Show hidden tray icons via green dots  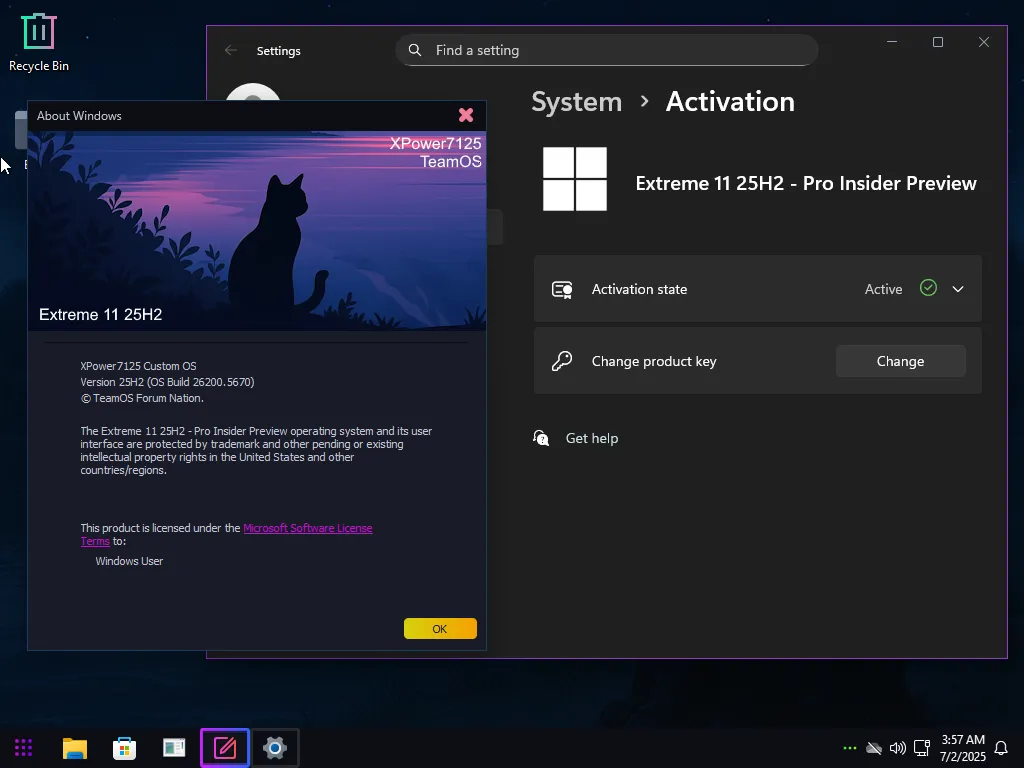coord(849,748)
